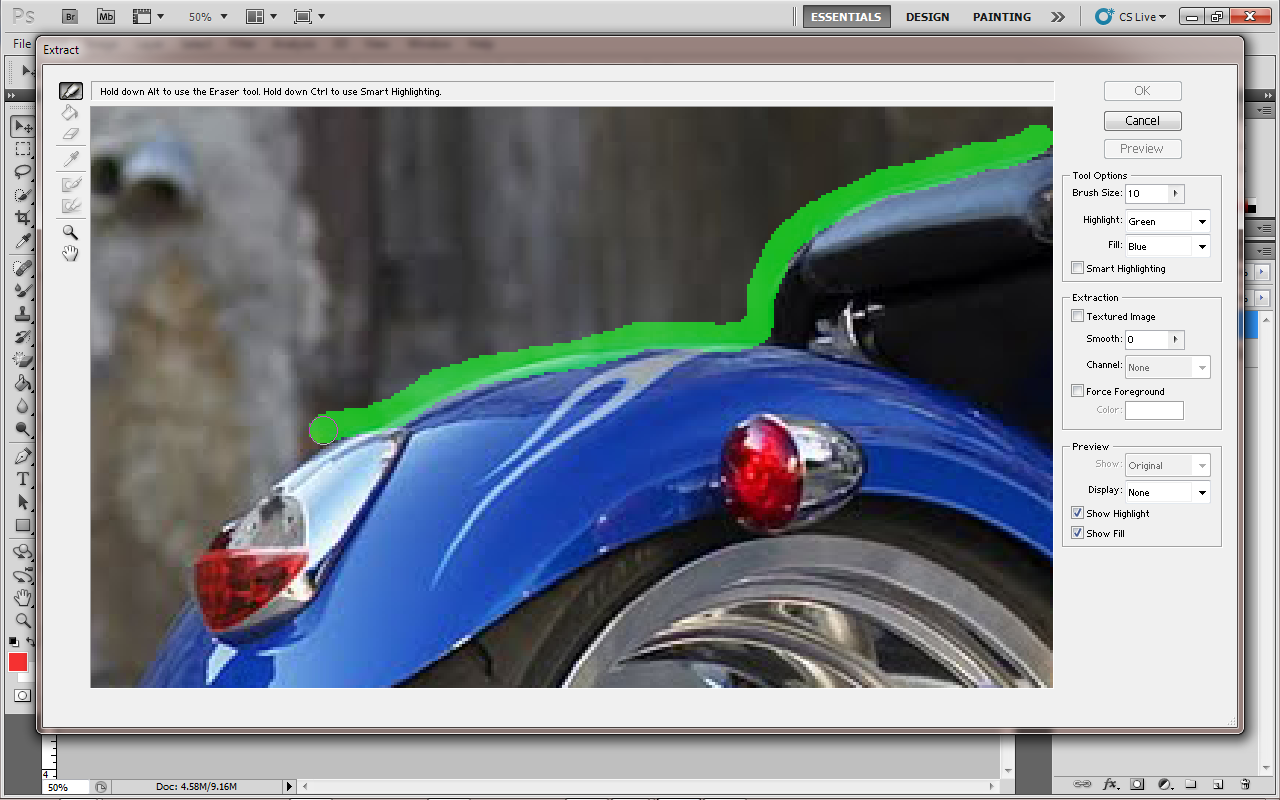Switch to the Design workspace
Screen dimensions: 1280x800
click(x=927, y=17)
